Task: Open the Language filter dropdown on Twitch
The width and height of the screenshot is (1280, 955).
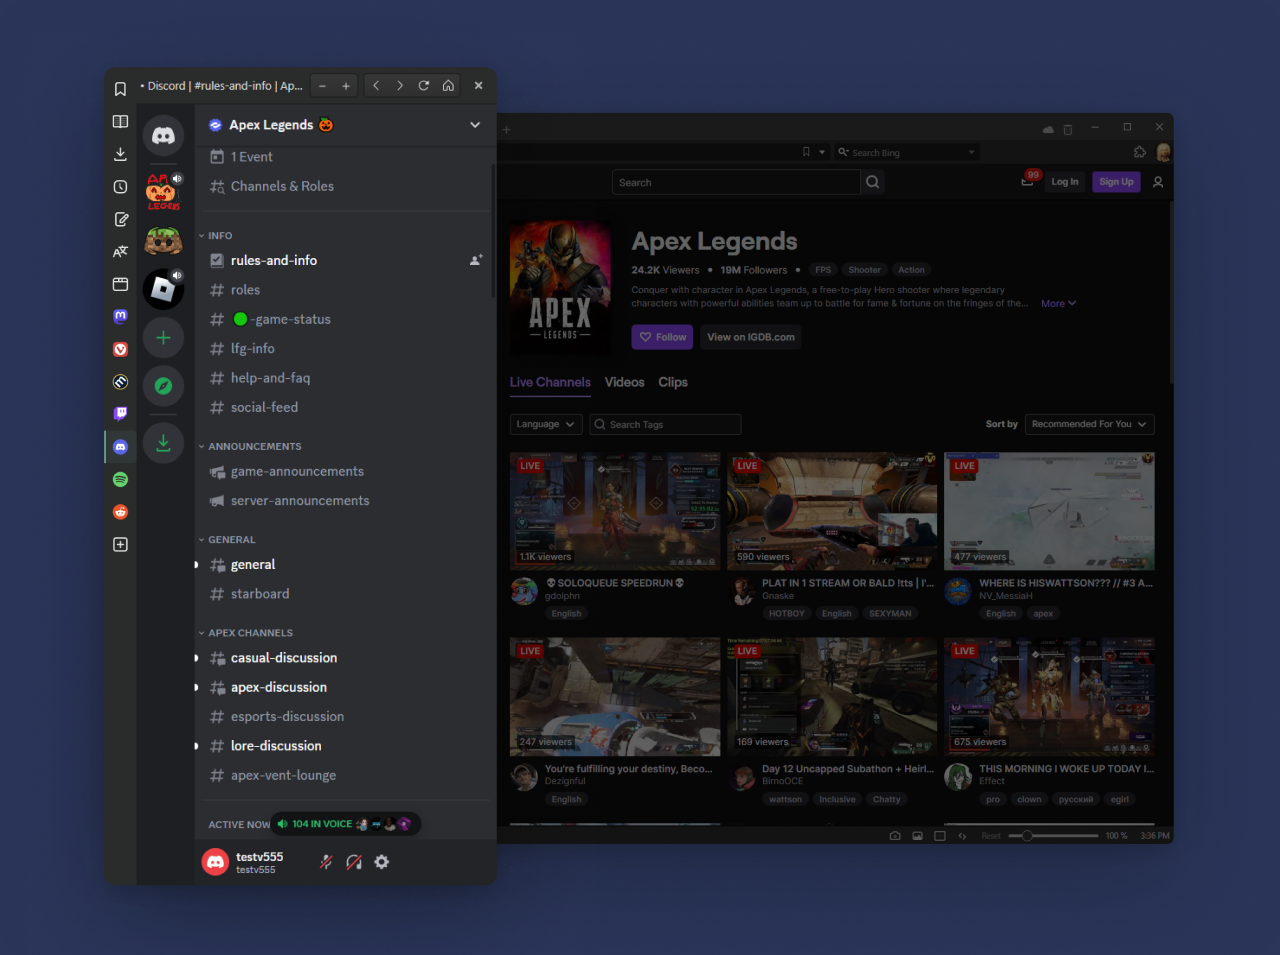Action: (546, 424)
